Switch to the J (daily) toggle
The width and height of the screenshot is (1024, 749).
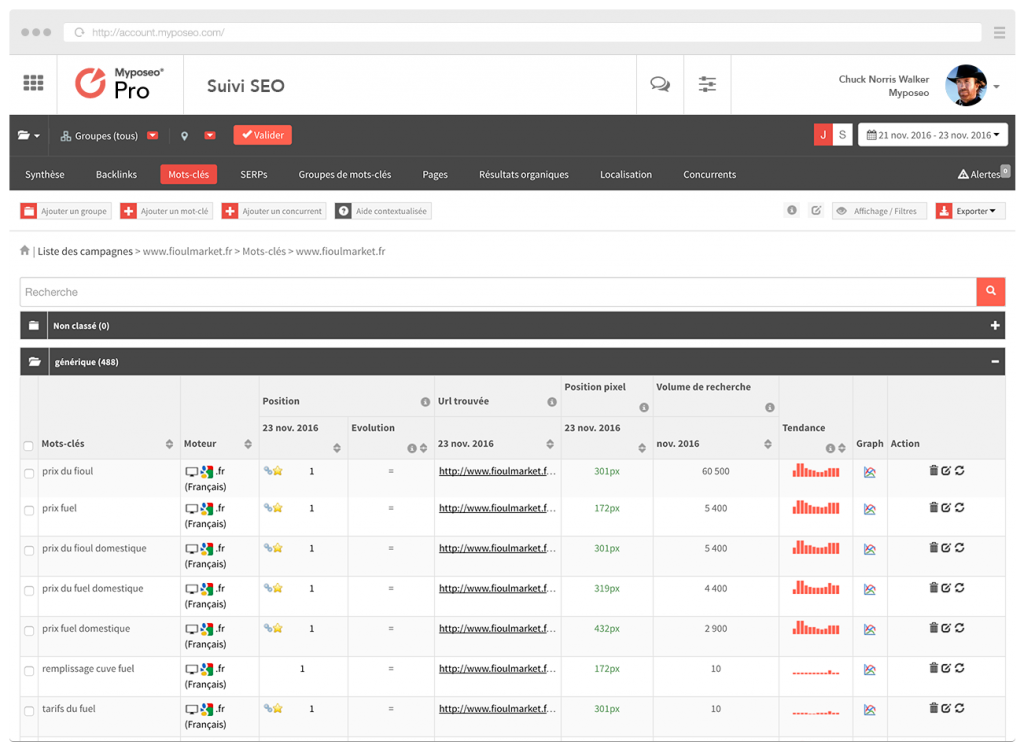[x=823, y=135]
